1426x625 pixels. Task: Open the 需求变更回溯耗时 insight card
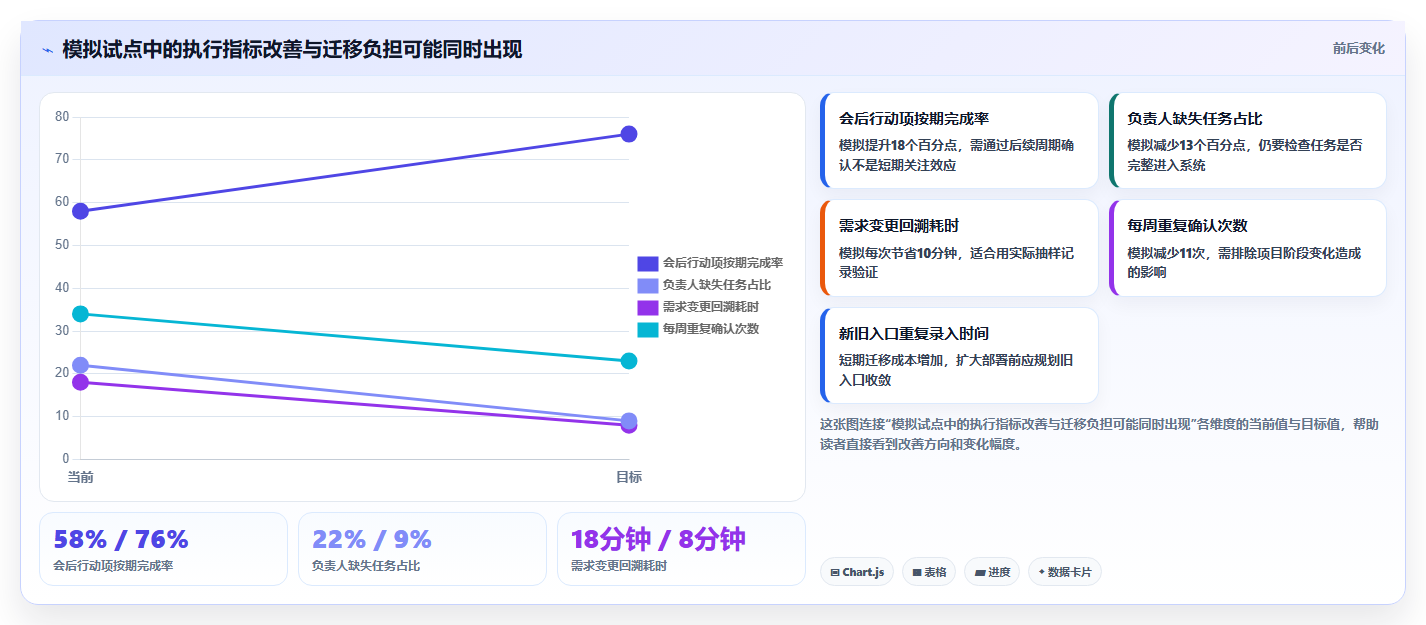coord(959,248)
